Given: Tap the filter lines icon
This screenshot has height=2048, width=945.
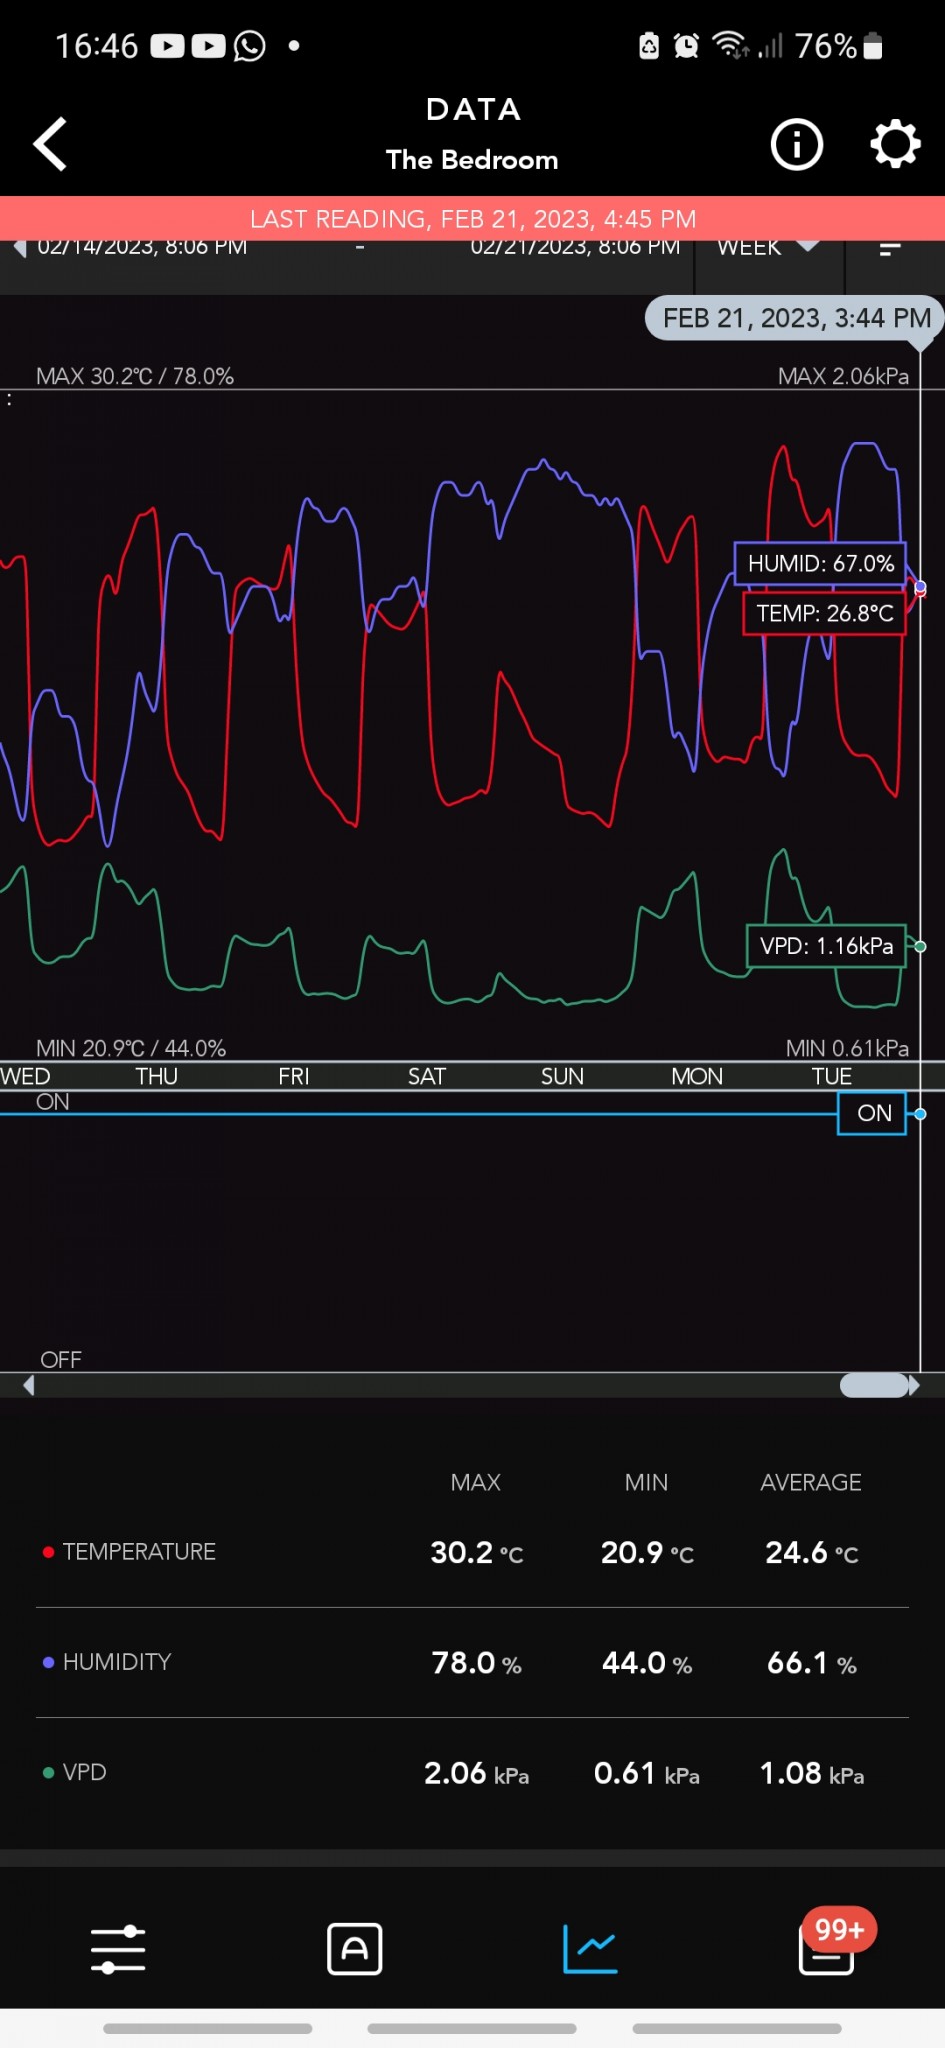Looking at the screenshot, I should (x=890, y=250).
